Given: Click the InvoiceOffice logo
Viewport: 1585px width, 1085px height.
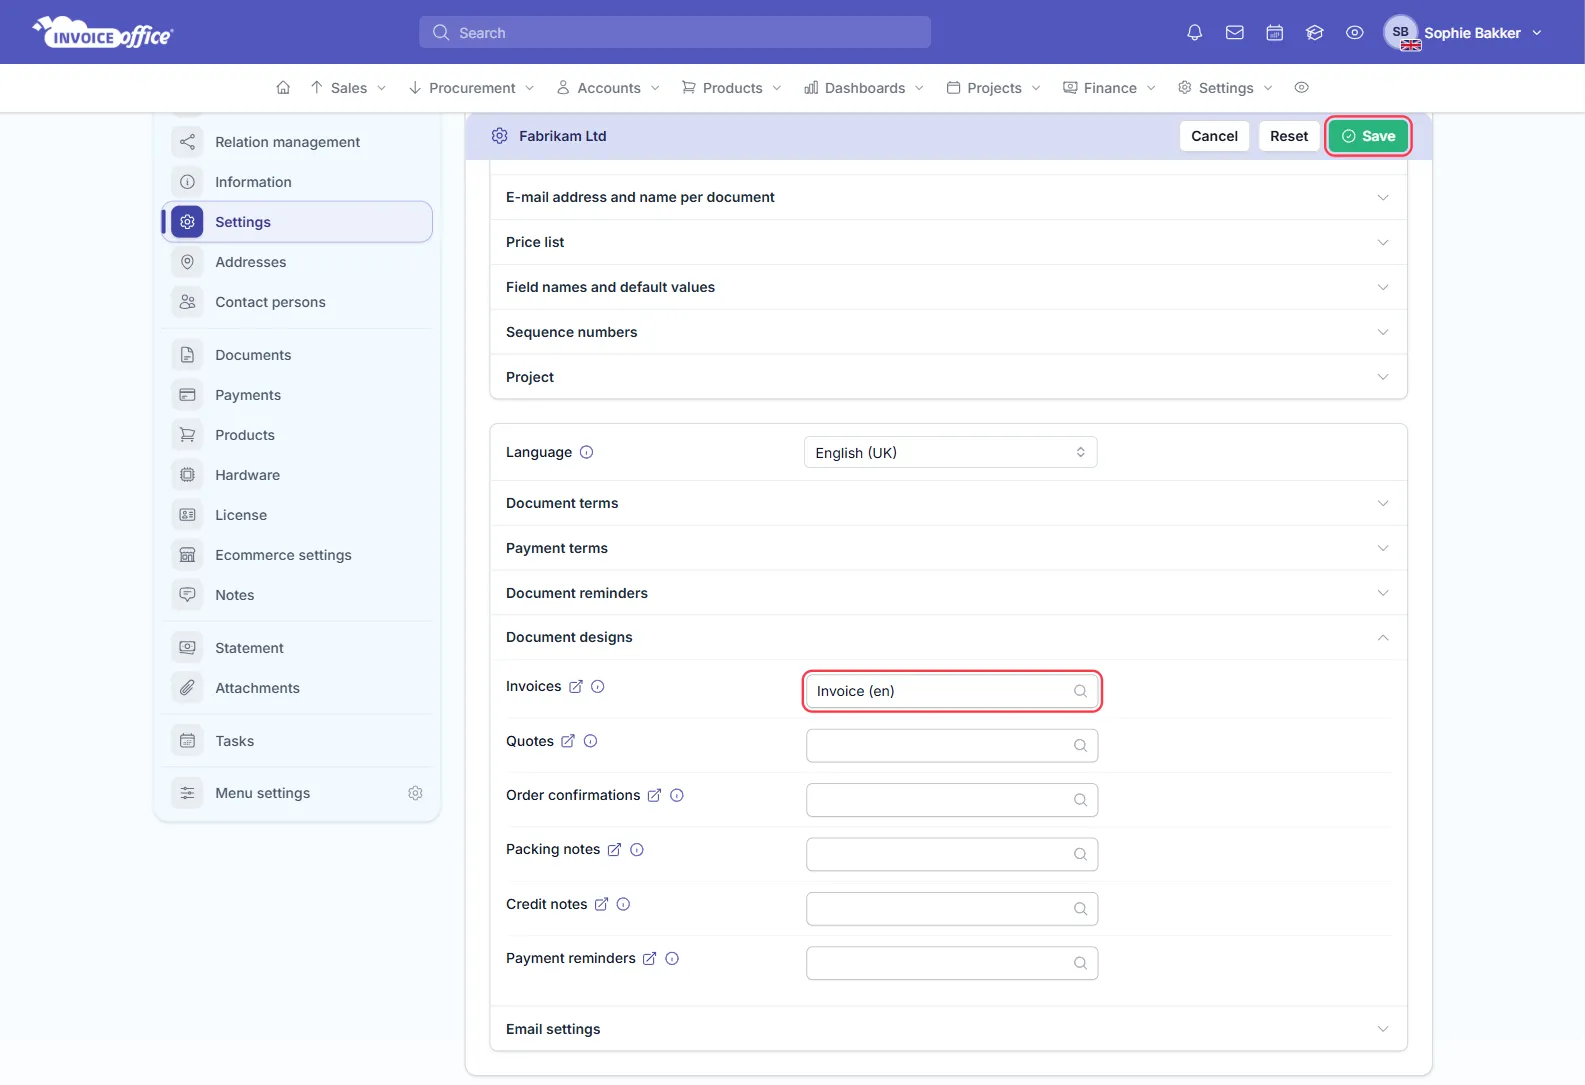Looking at the screenshot, I should (103, 33).
